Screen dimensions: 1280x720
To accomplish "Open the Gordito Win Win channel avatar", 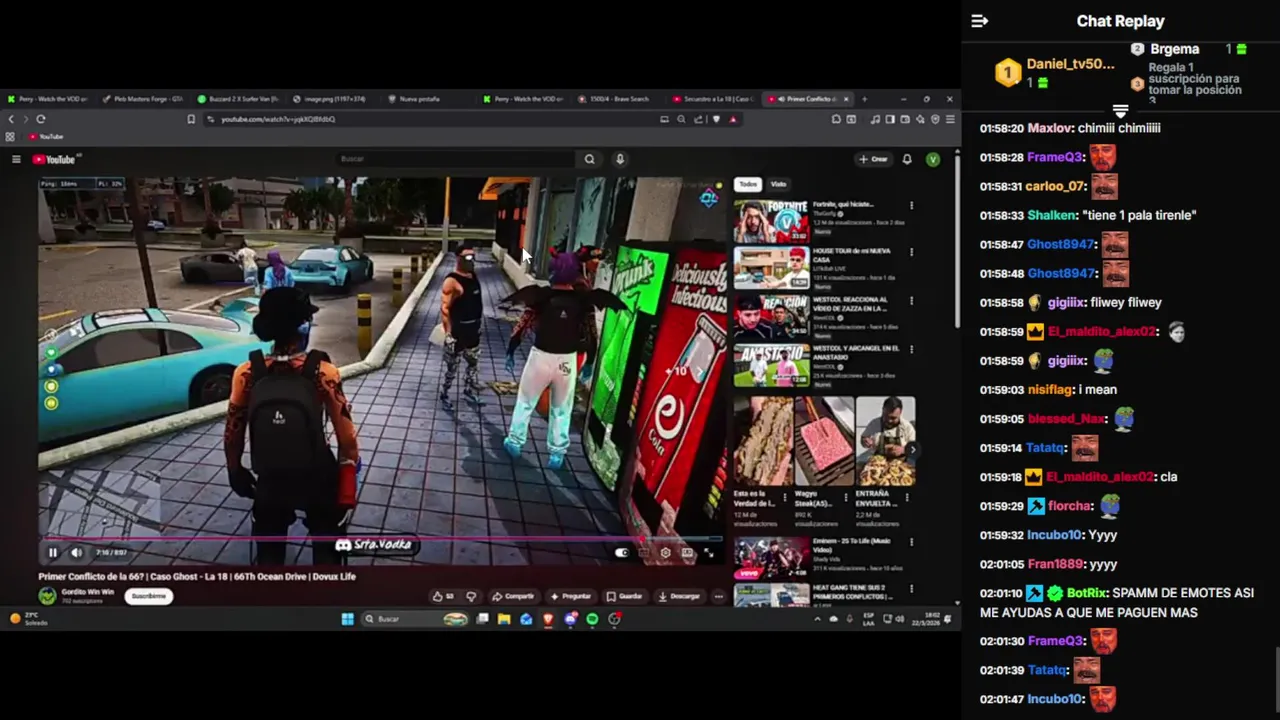I will coord(47,595).
